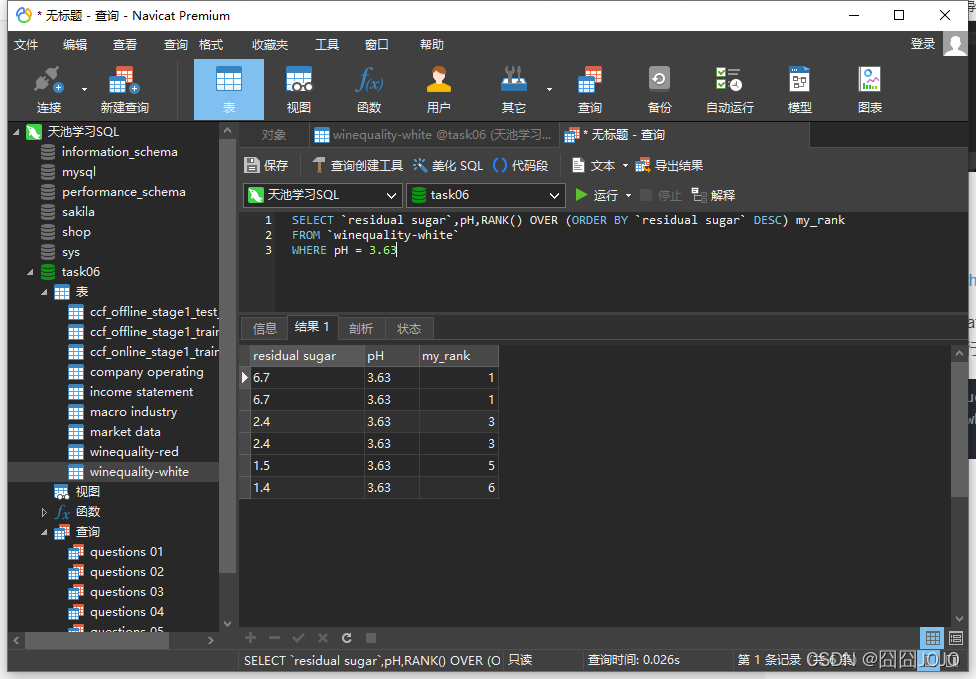Click the 登录 login link
This screenshot has width=976, height=679.
(923, 44)
